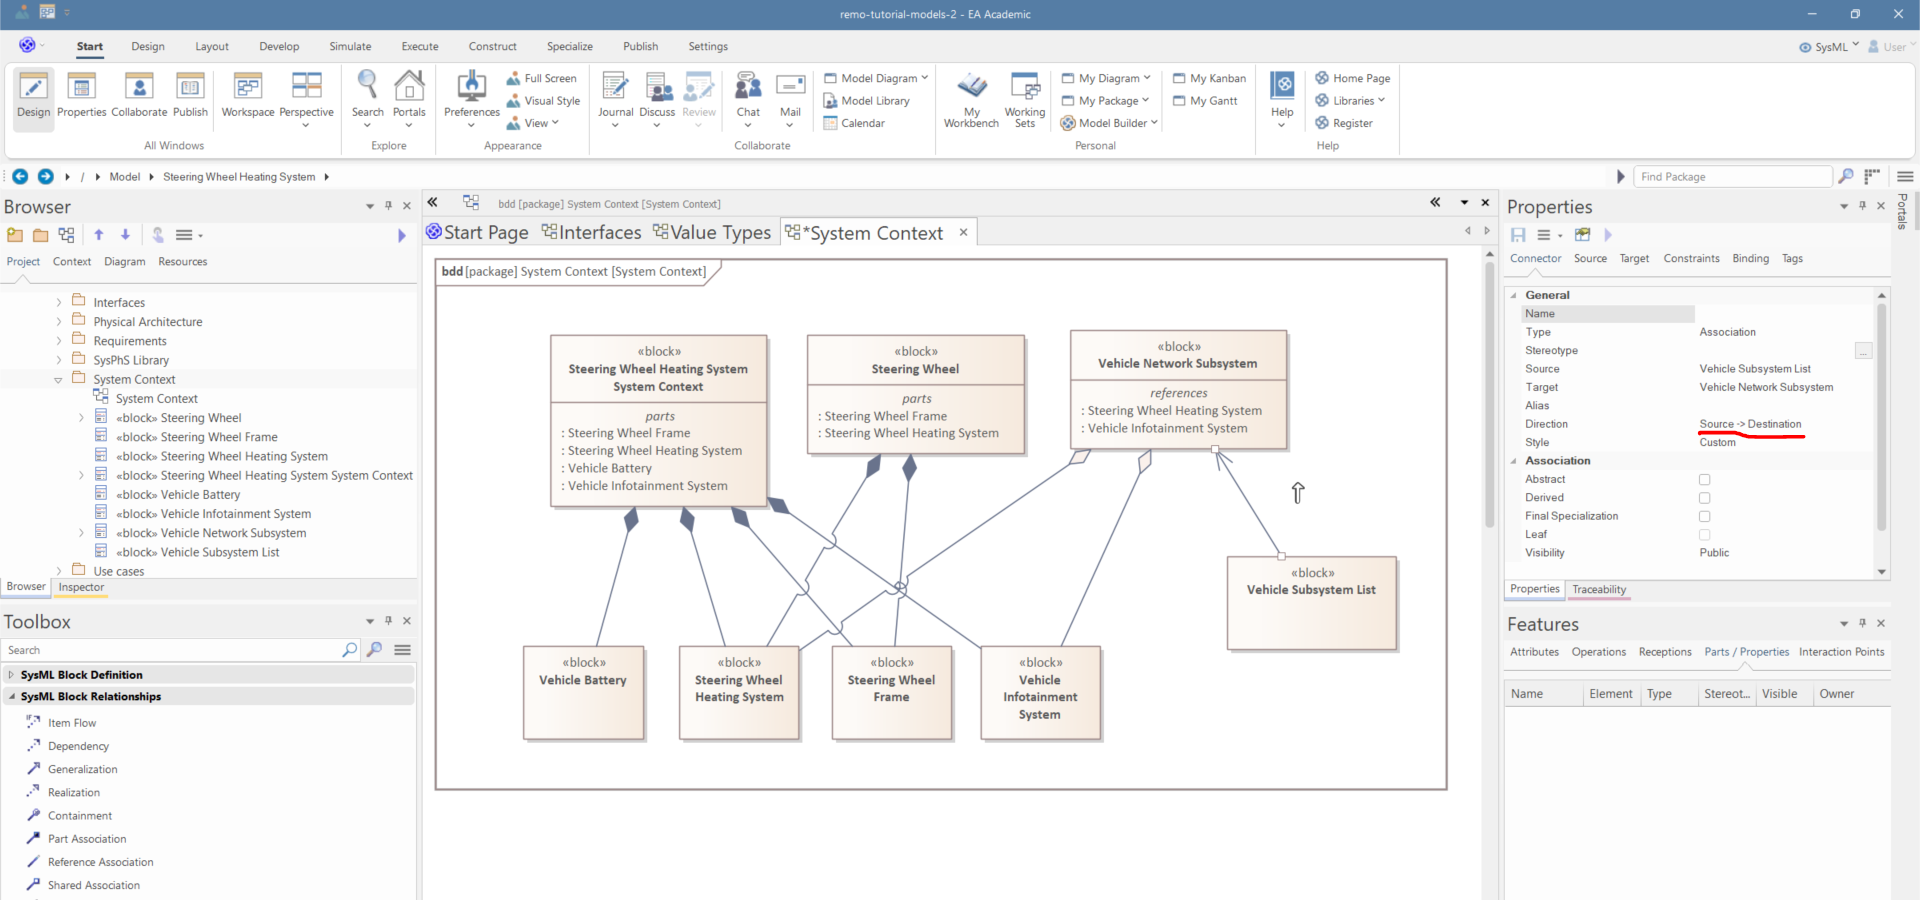
Task: Select the Generalization relationship tool
Action: [x=82, y=769]
